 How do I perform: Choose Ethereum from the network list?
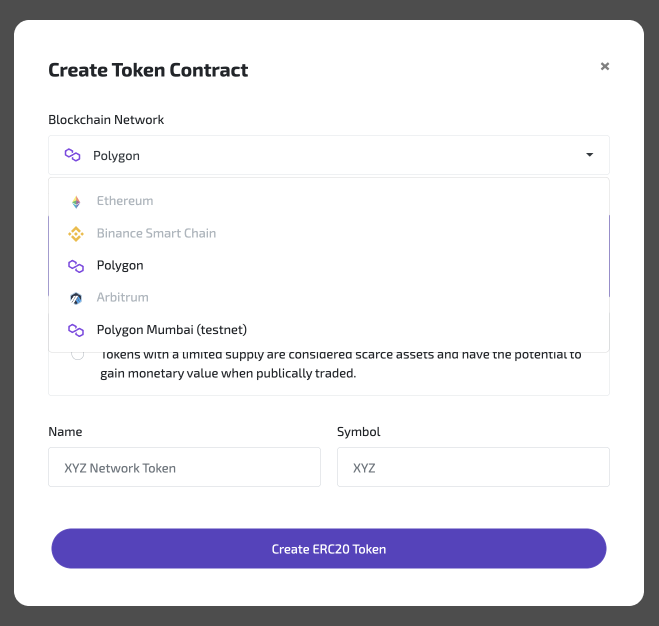pos(125,201)
